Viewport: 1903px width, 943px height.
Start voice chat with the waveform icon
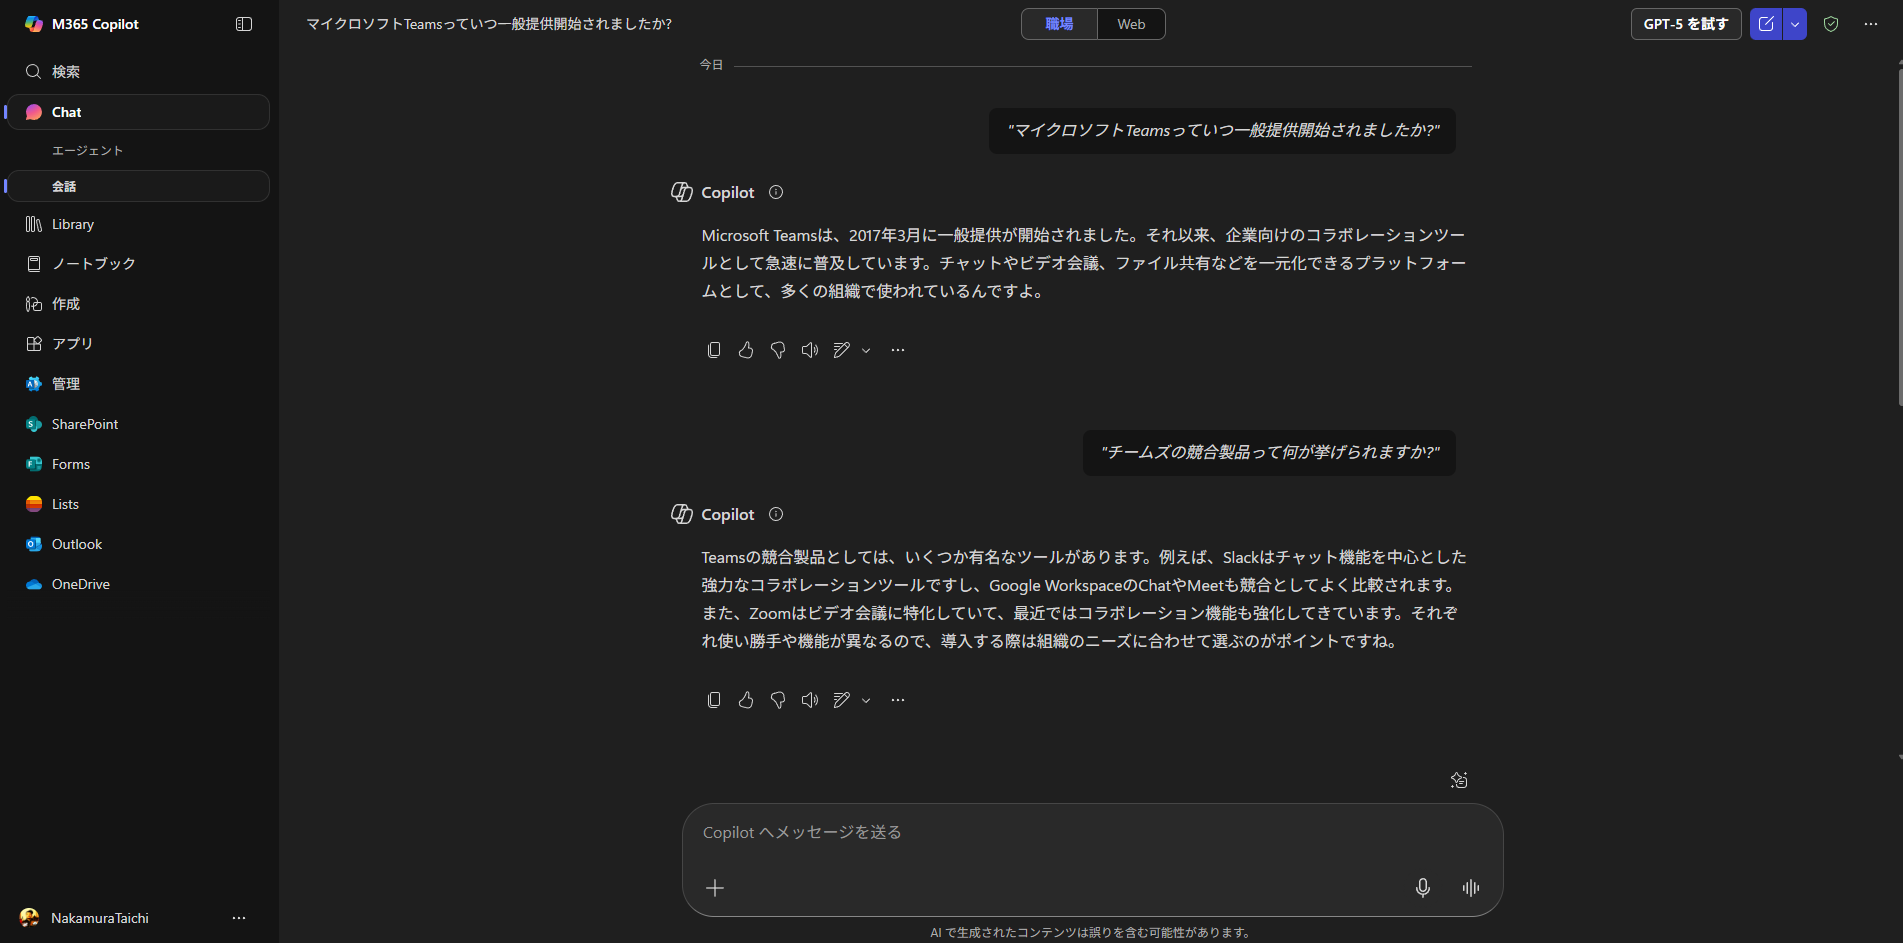1470,888
